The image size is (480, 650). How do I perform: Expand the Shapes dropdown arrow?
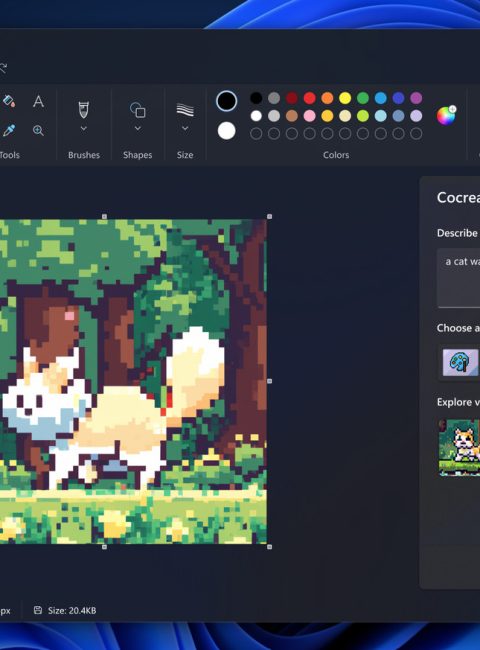[138, 129]
